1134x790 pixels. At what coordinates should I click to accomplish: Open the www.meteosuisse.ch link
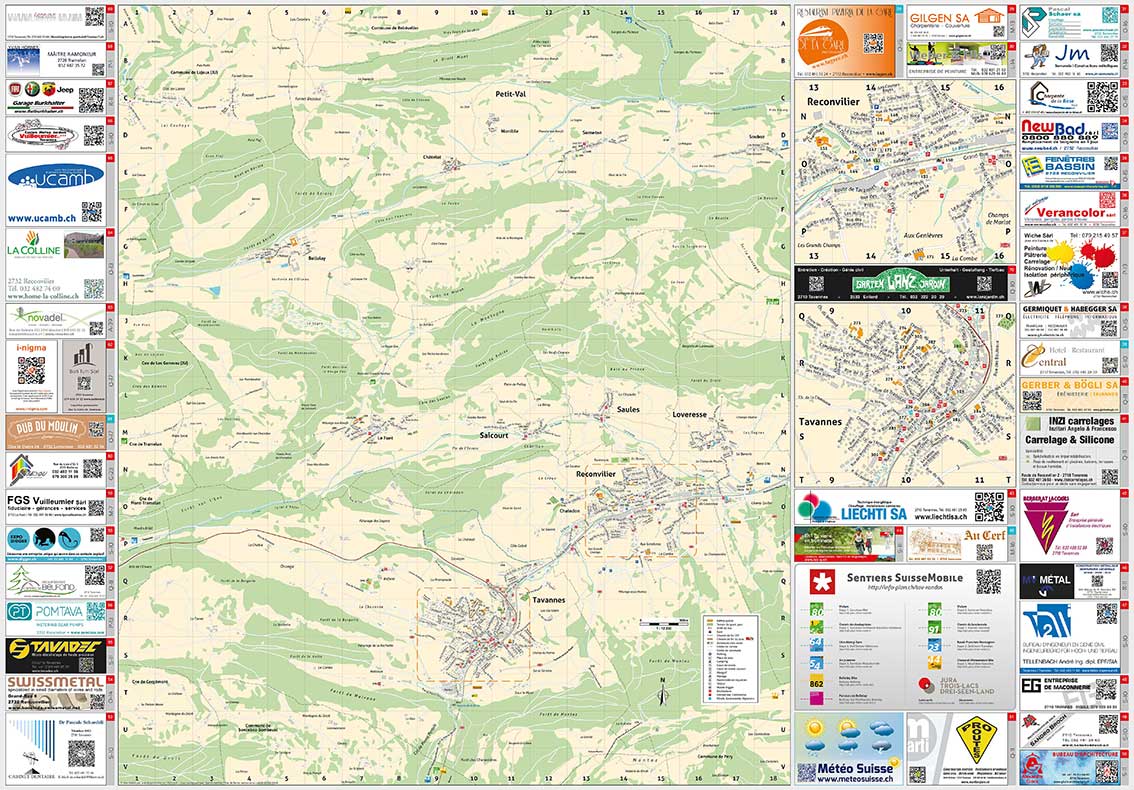pos(858,779)
